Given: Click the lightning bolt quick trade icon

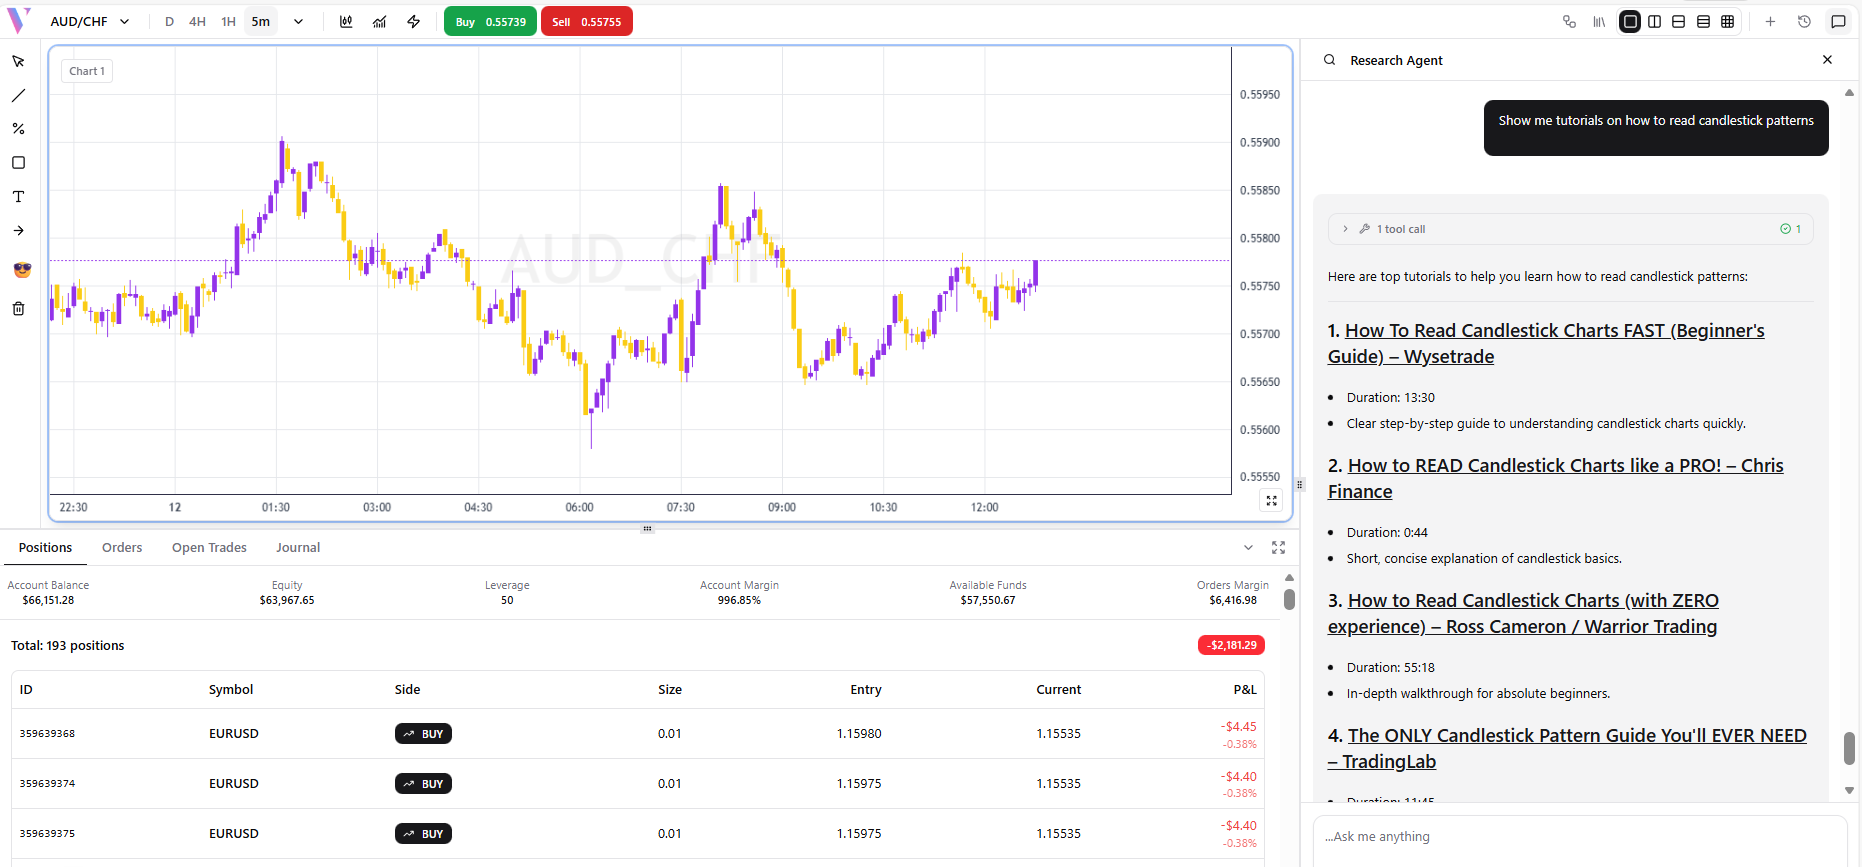Looking at the screenshot, I should pyautogui.click(x=414, y=22).
